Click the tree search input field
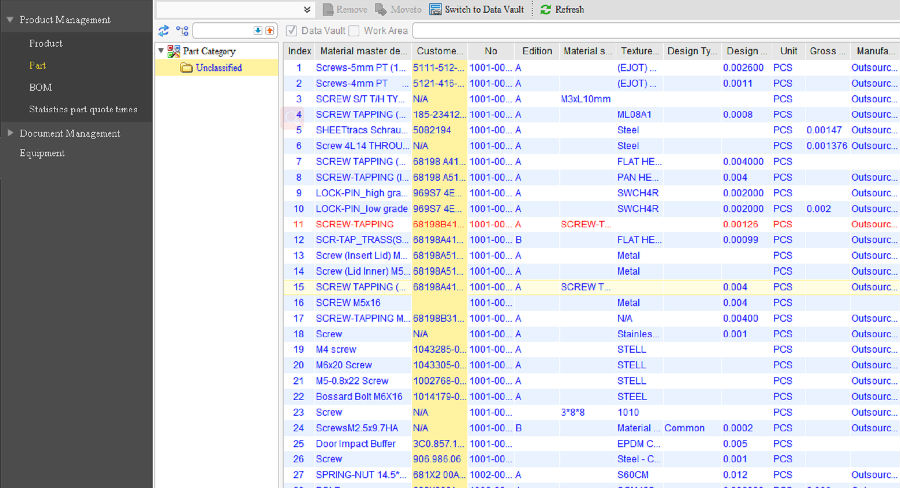The height and width of the screenshot is (488, 900). [x=222, y=31]
